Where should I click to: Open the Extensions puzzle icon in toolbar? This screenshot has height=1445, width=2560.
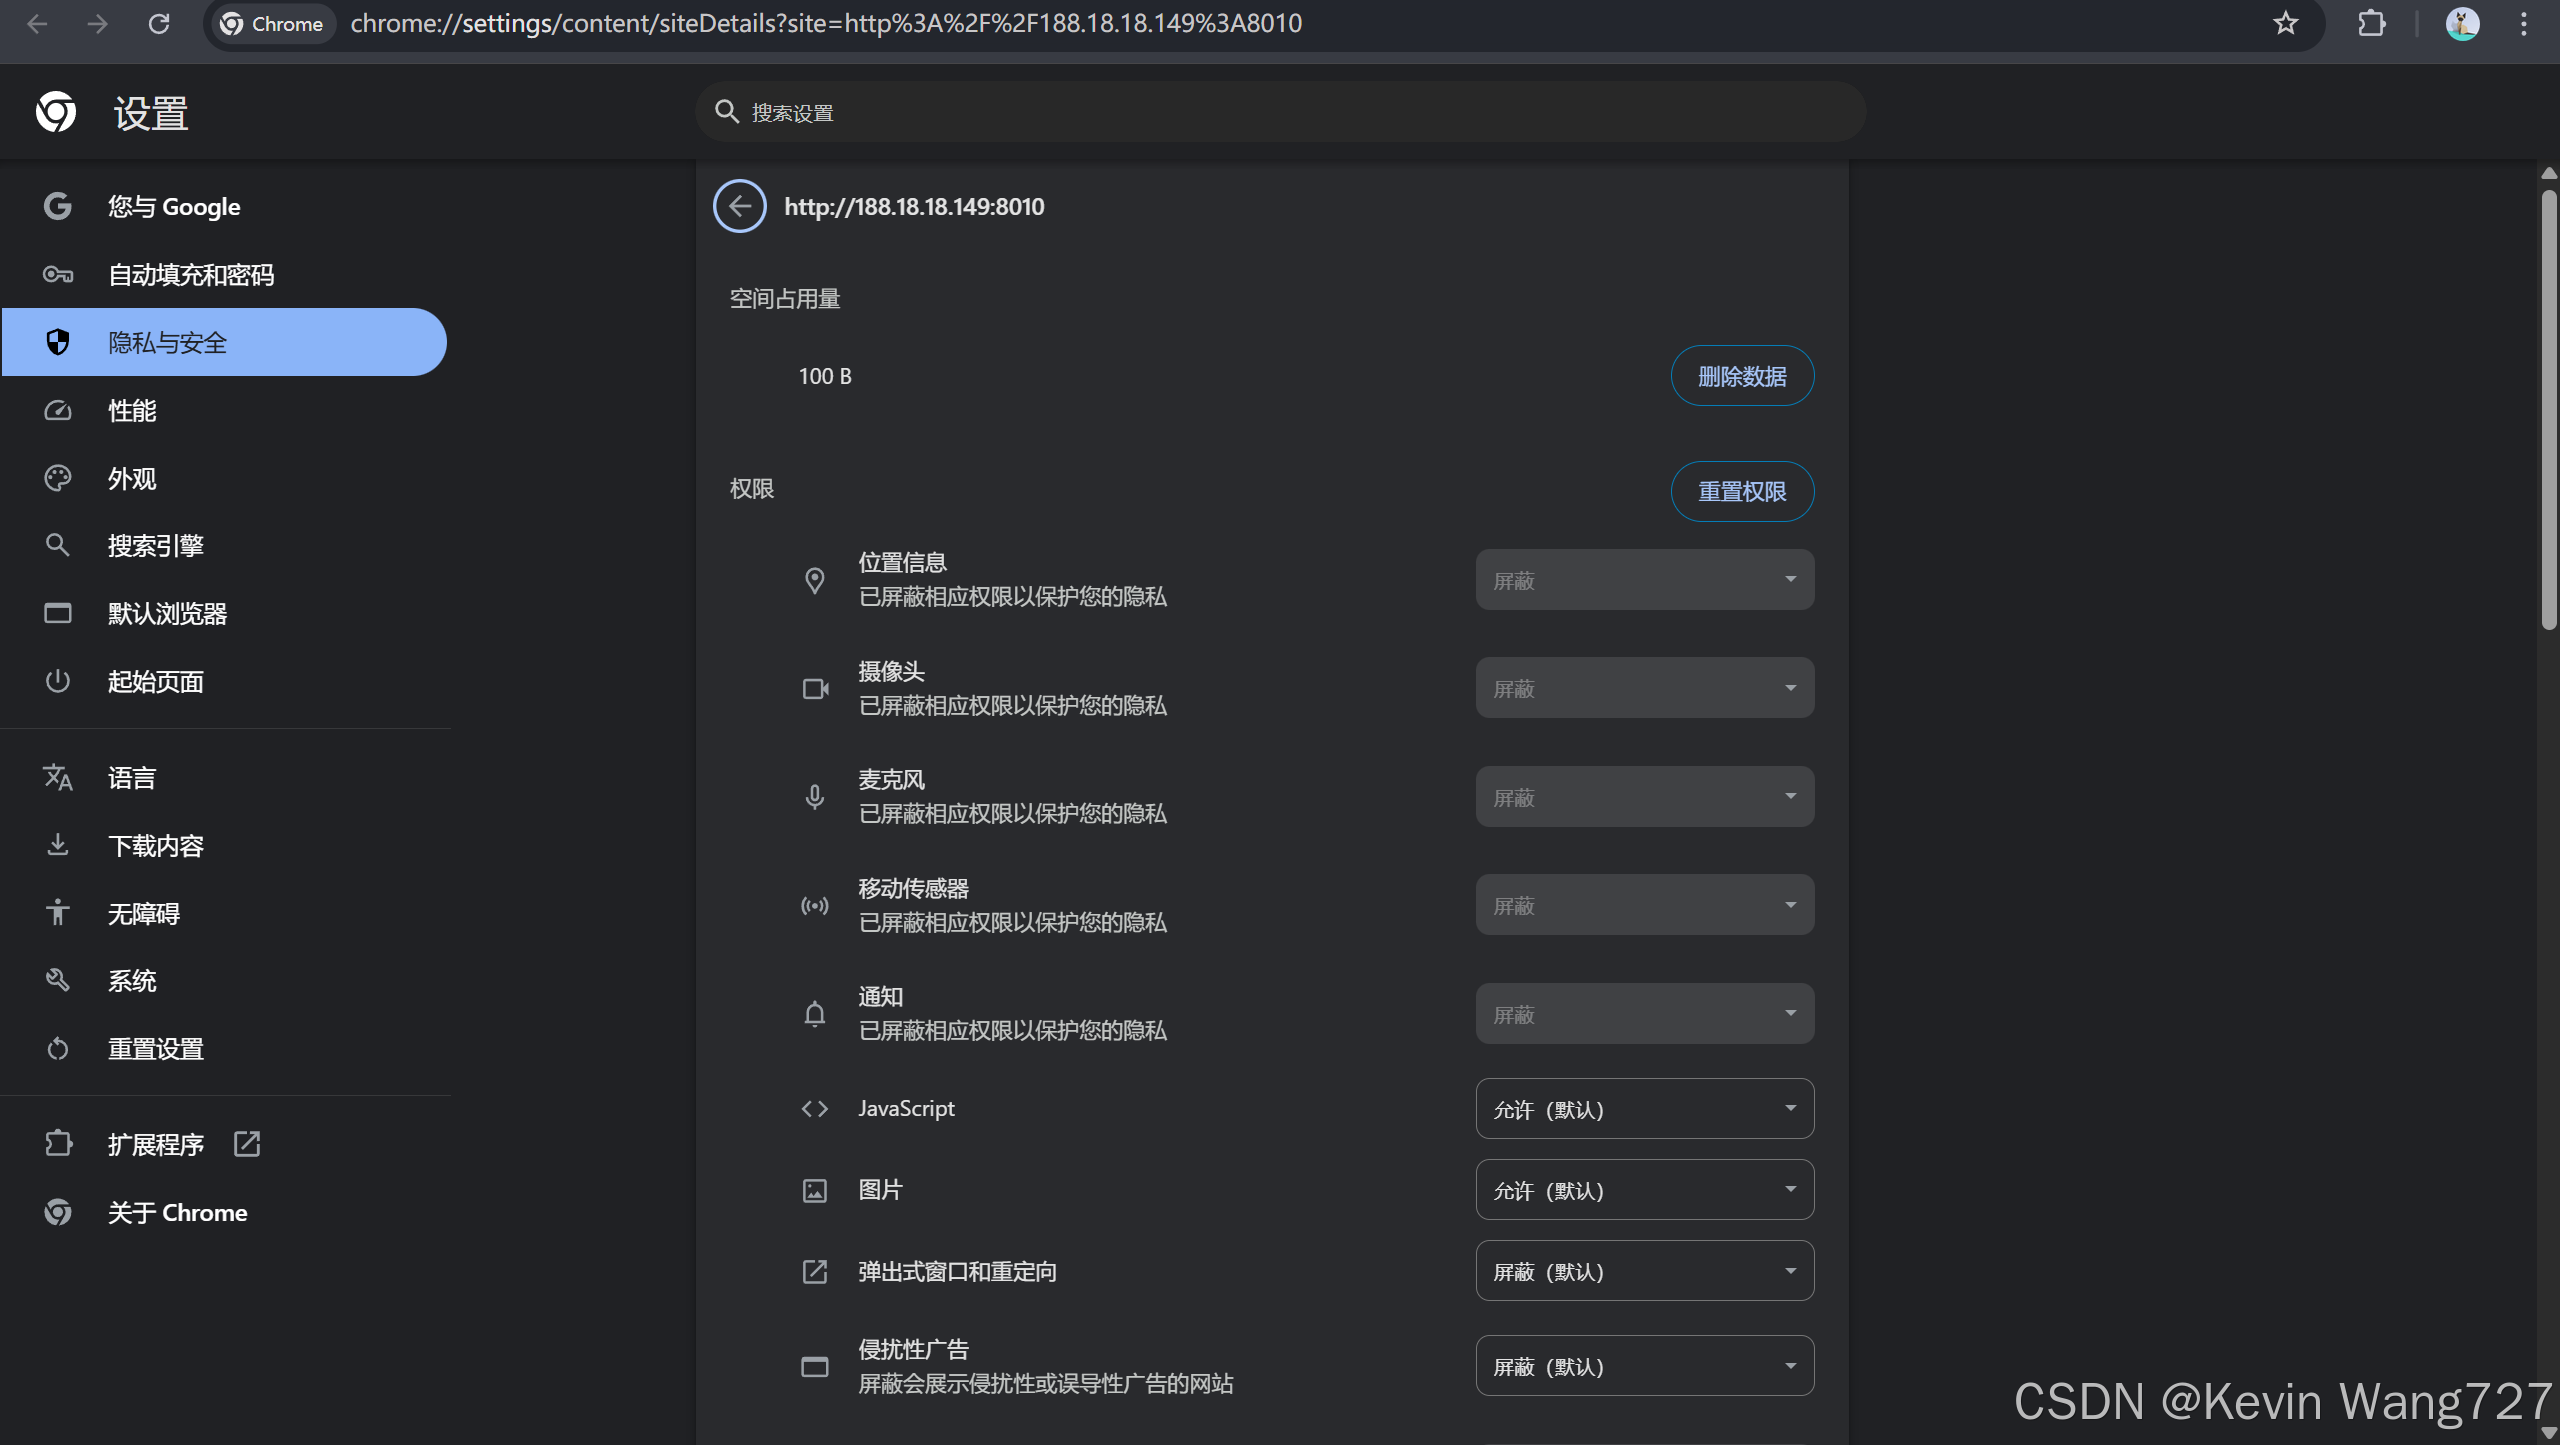[2371, 23]
